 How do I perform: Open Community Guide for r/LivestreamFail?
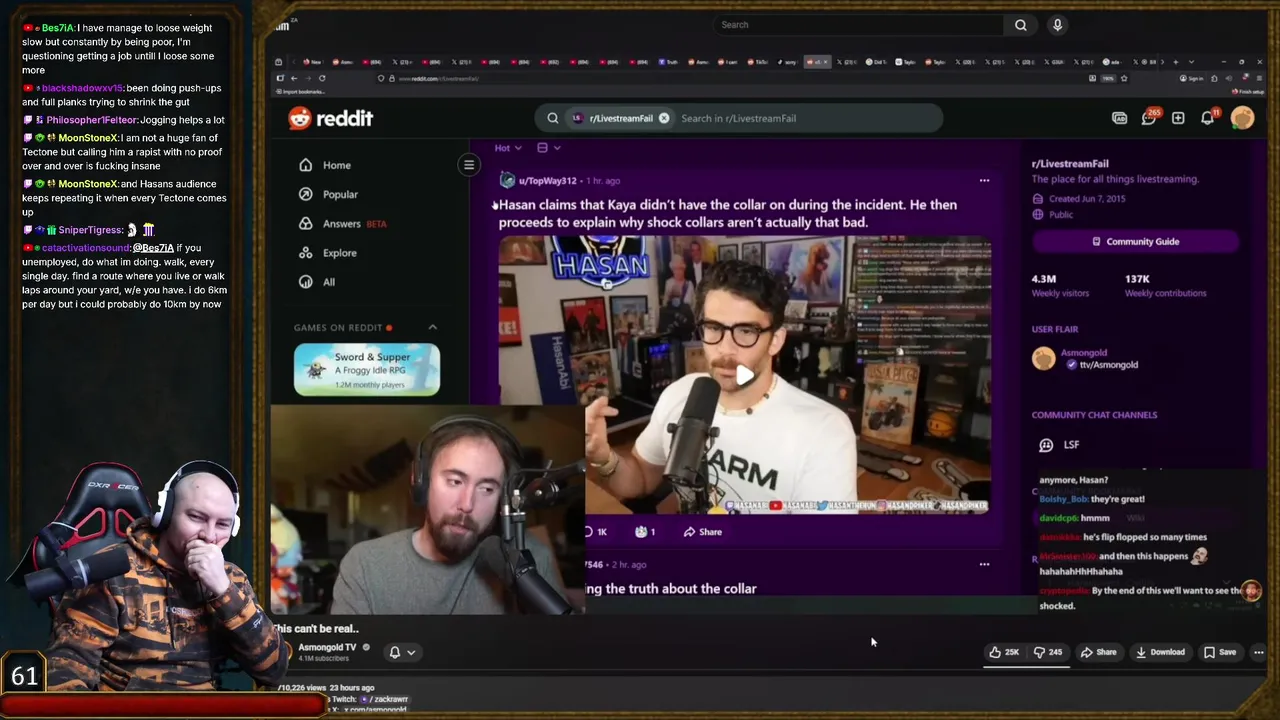pos(1135,241)
